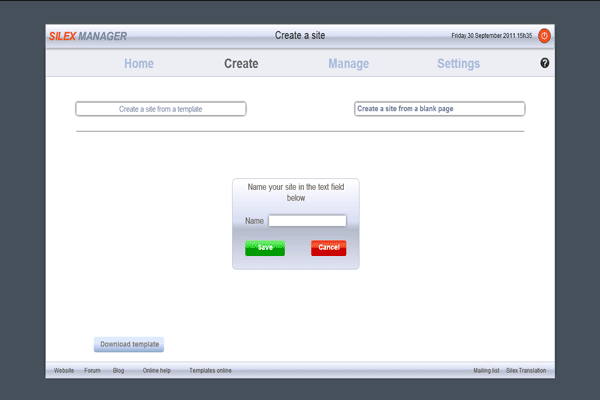Click the 'Create a site' header title
This screenshot has width=600, height=400.
(x=300, y=35)
